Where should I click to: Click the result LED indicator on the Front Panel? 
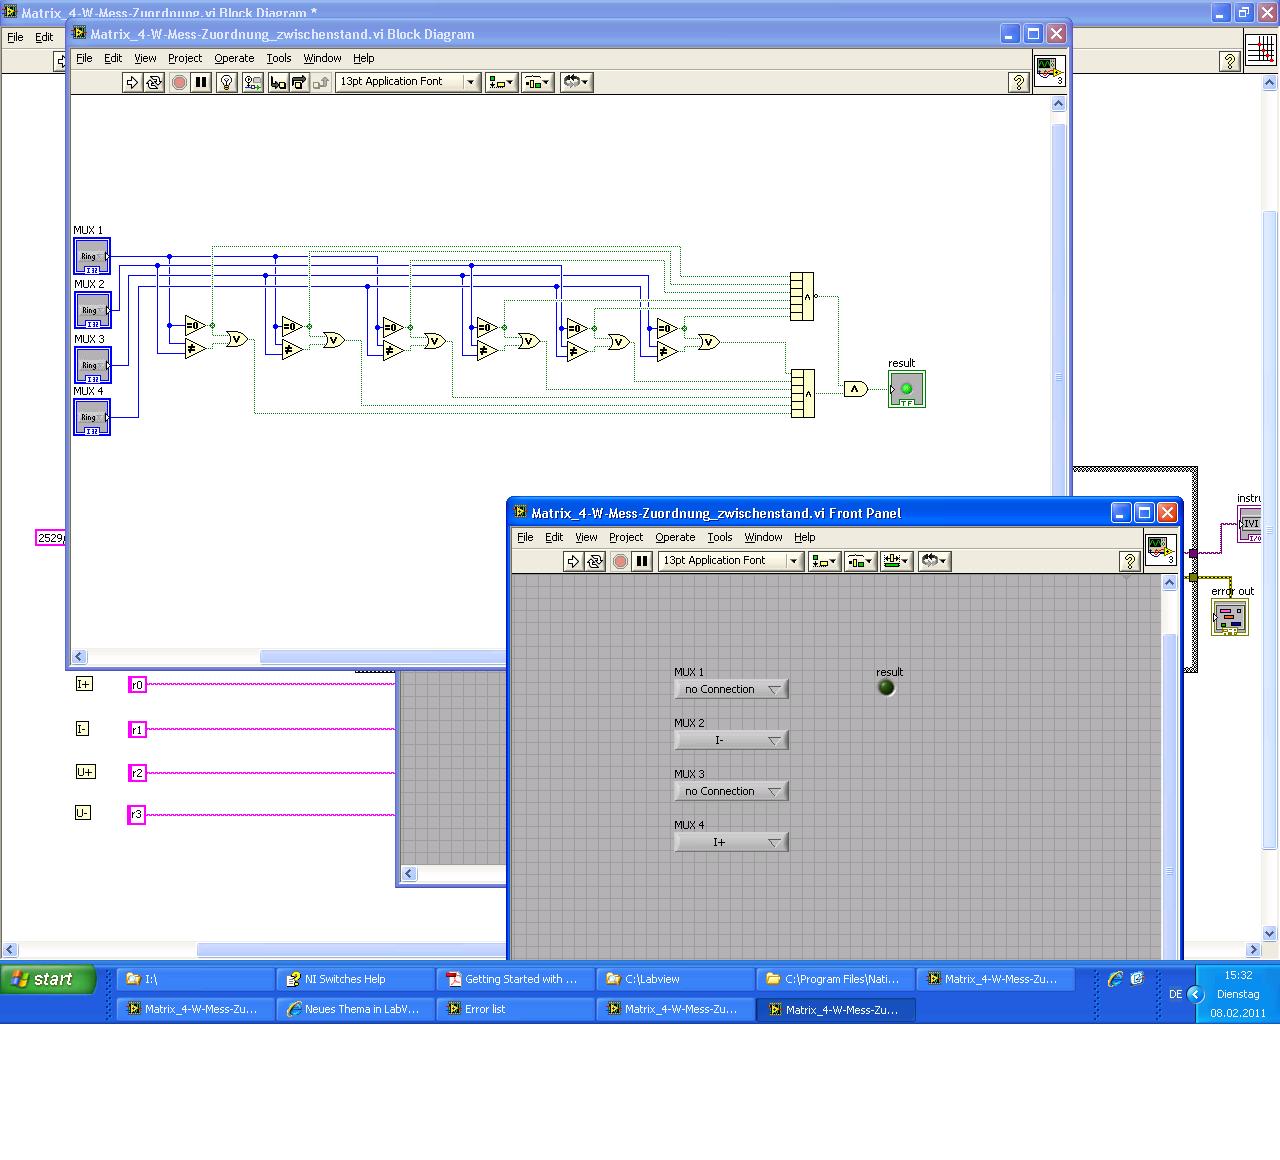tap(886, 688)
